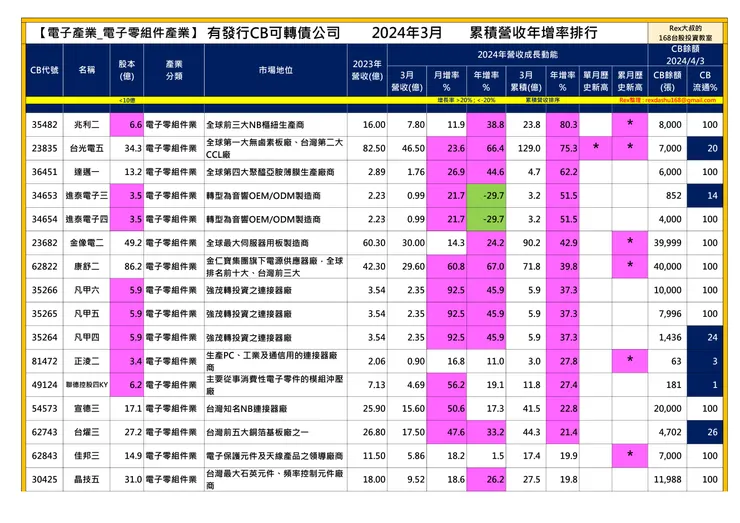Click the 'CB代號' column header
This screenshot has width=740, height=523.
pos(44,70)
